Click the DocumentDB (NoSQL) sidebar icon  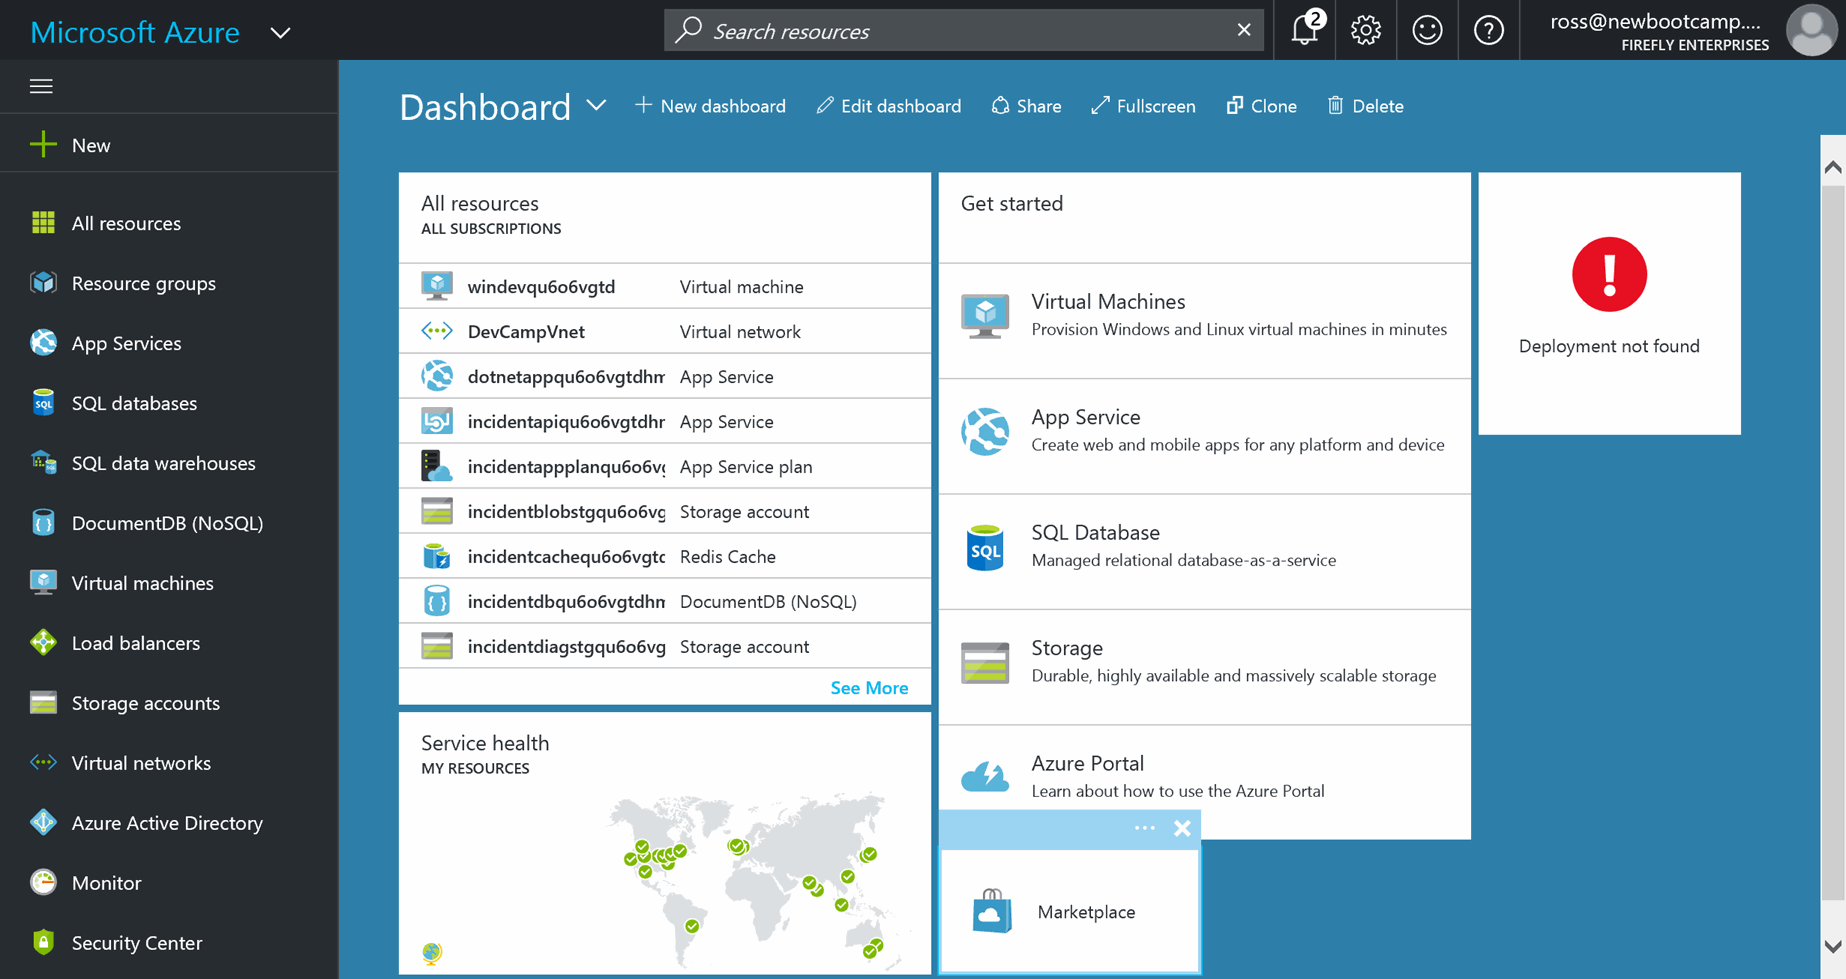point(43,522)
